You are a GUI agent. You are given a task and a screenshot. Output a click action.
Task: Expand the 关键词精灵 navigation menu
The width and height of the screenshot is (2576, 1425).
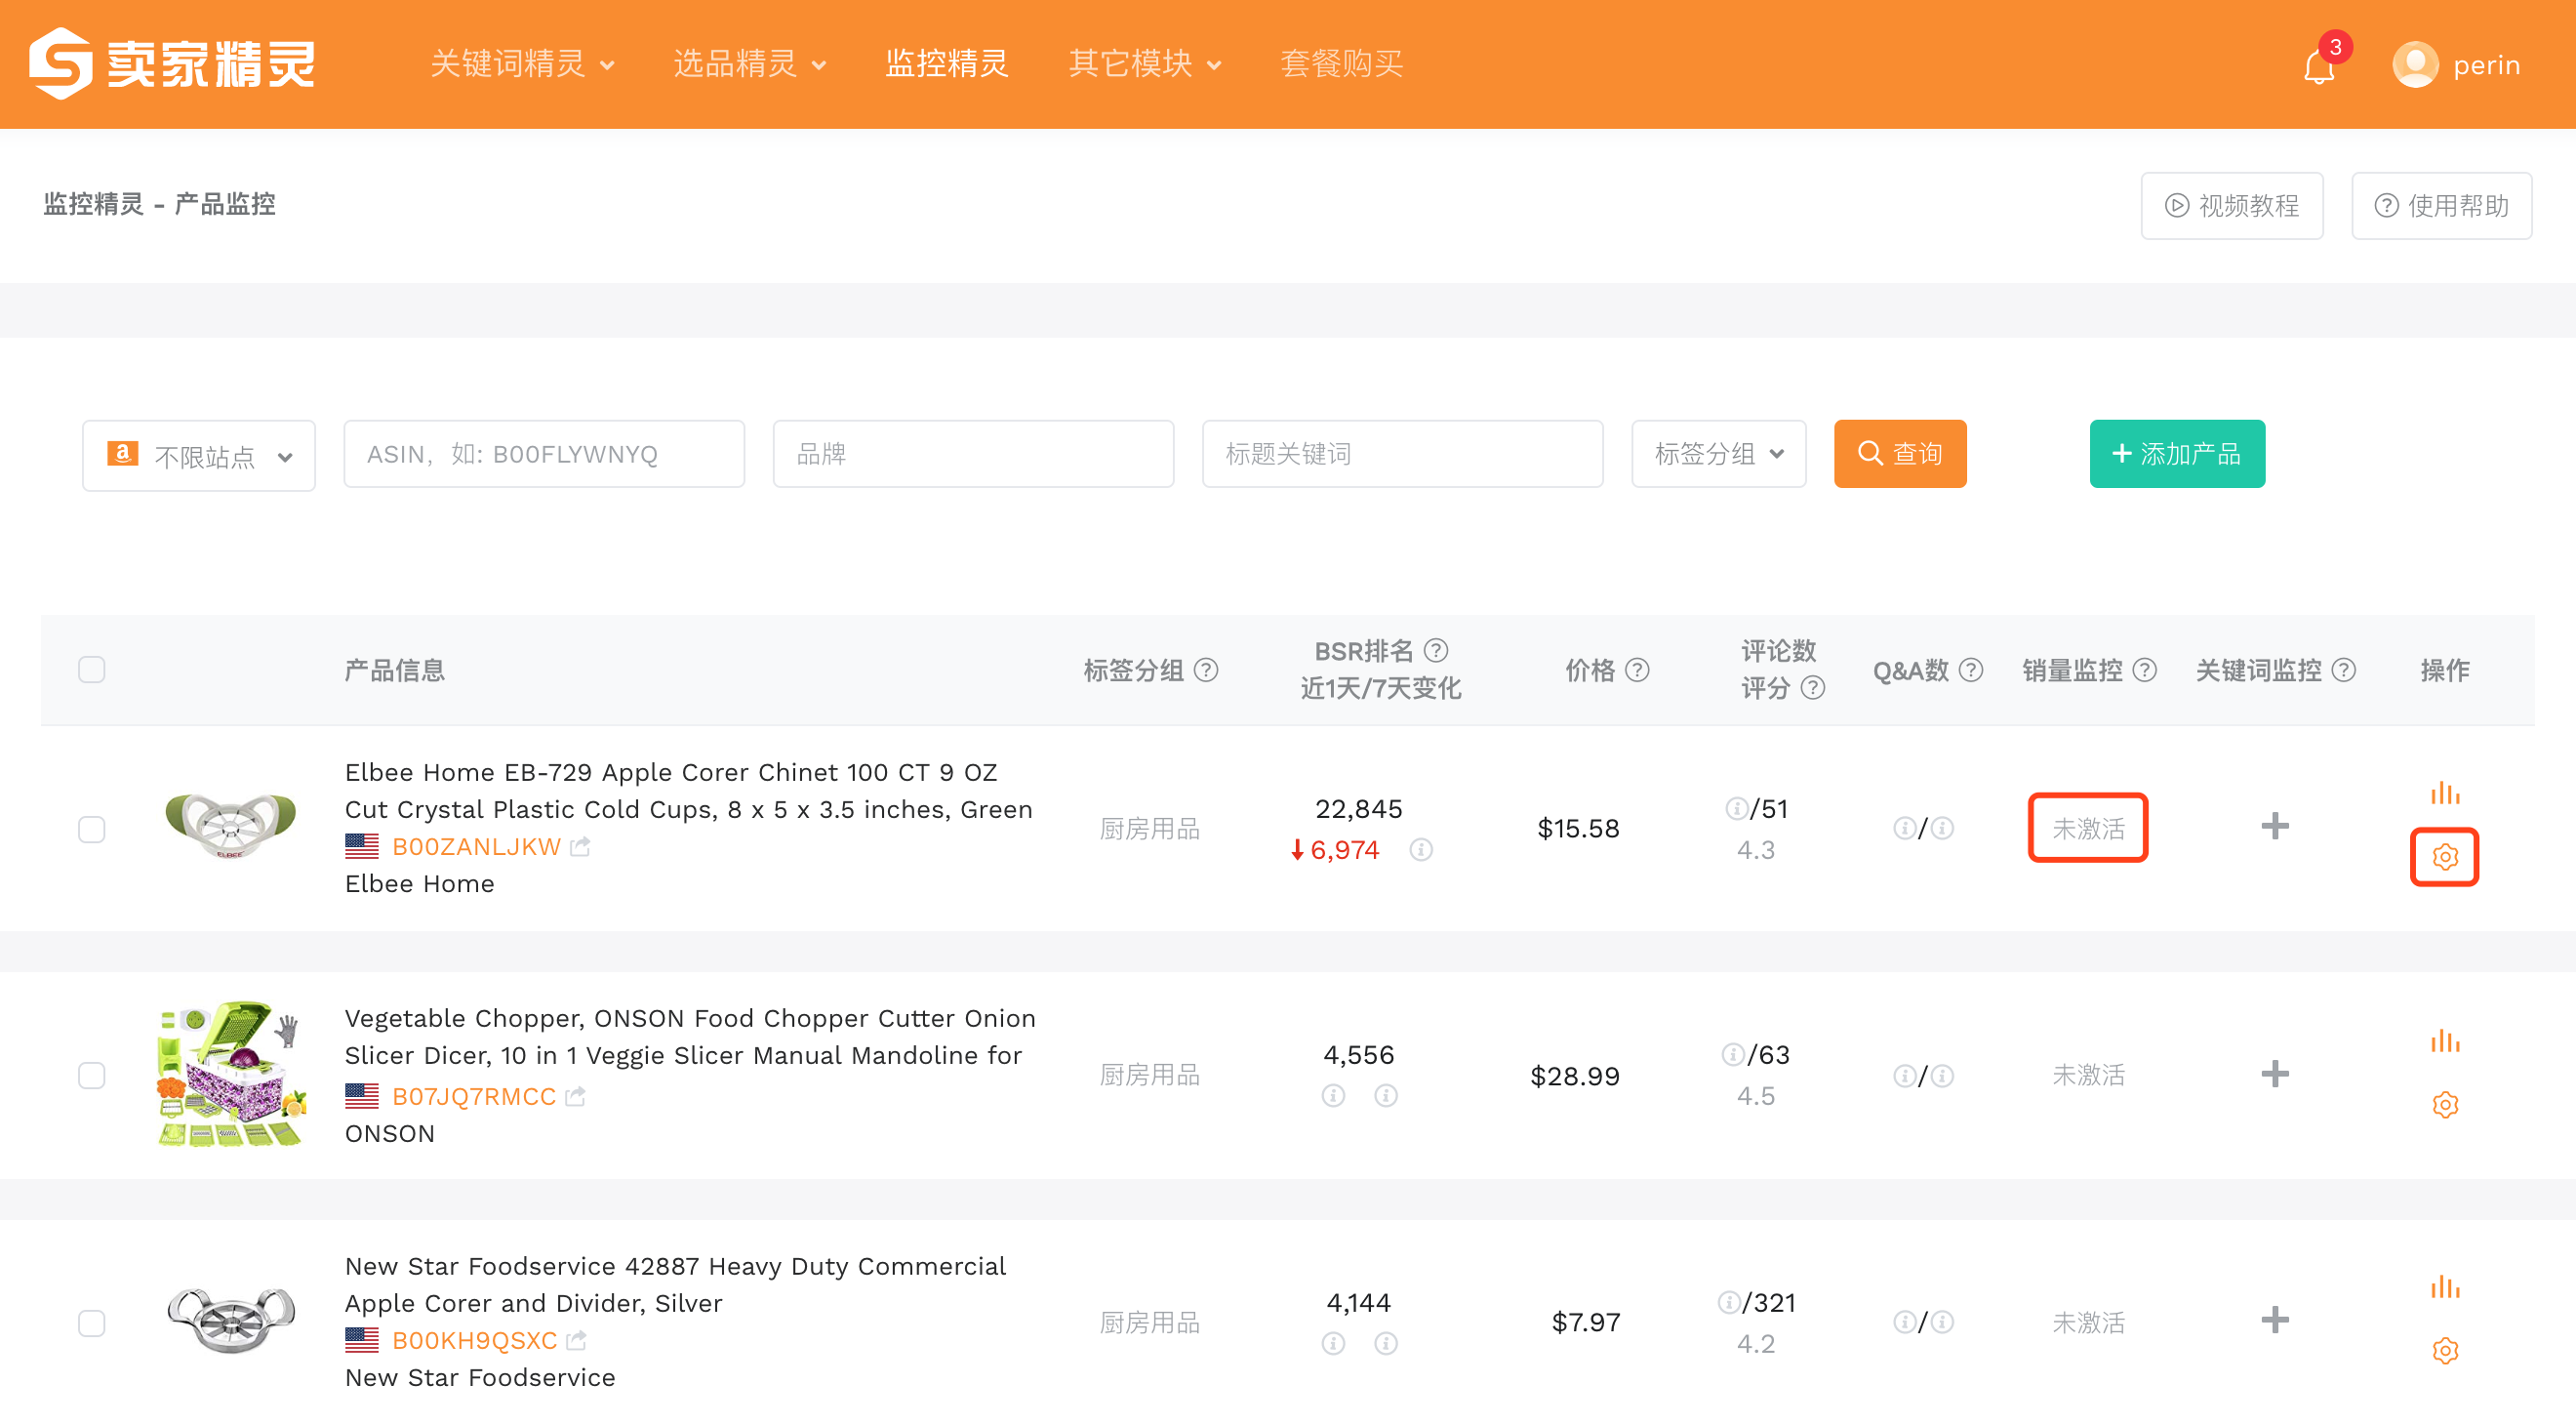pyautogui.click(x=522, y=64)
